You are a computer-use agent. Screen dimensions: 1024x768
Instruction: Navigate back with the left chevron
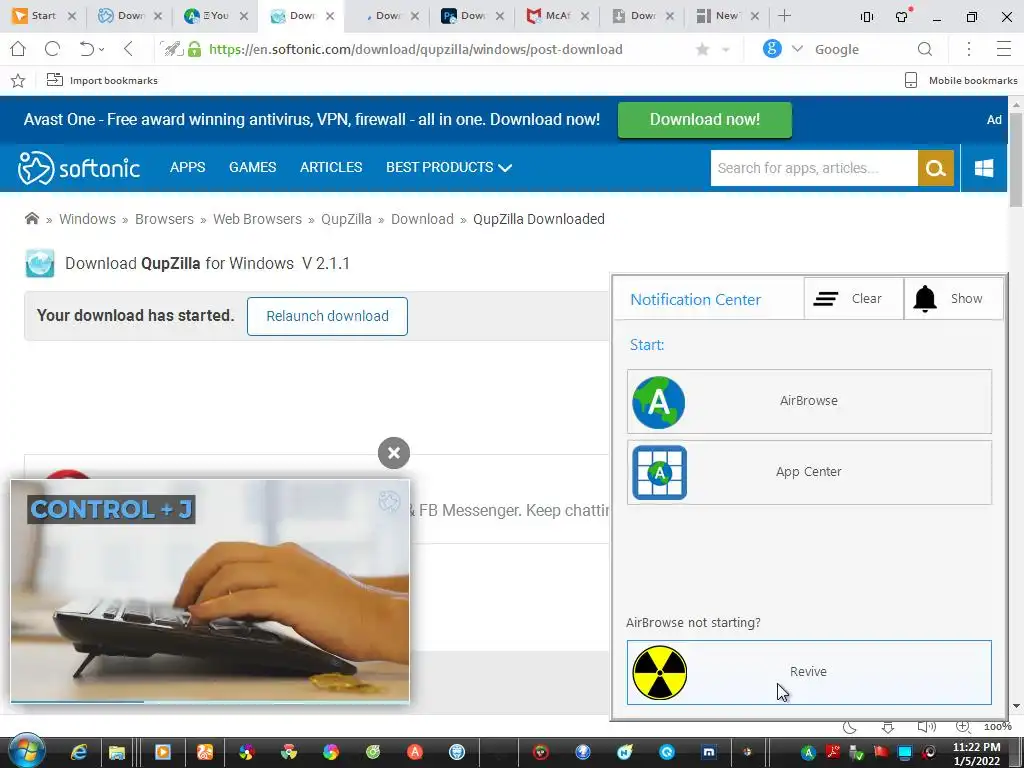[x=128, y=49]
